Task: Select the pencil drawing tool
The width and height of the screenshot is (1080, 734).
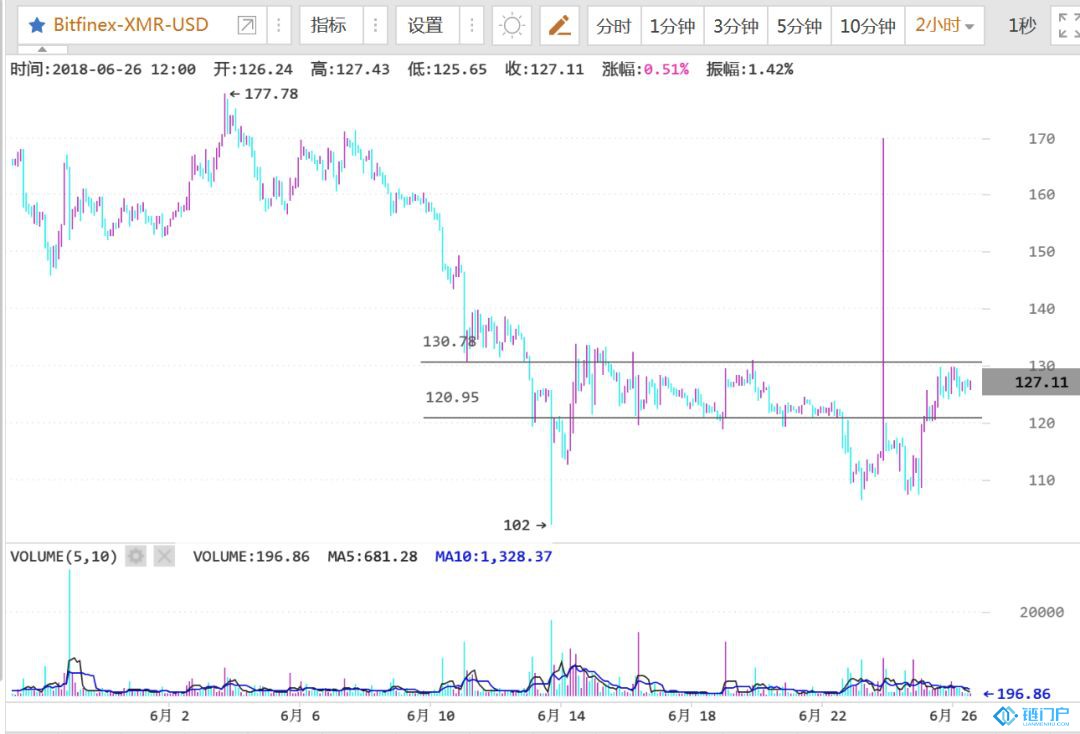Action: point(559,25)
